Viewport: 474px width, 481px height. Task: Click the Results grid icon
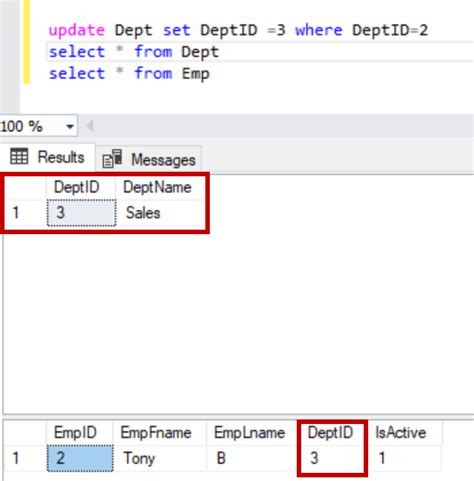coord(19,156)
